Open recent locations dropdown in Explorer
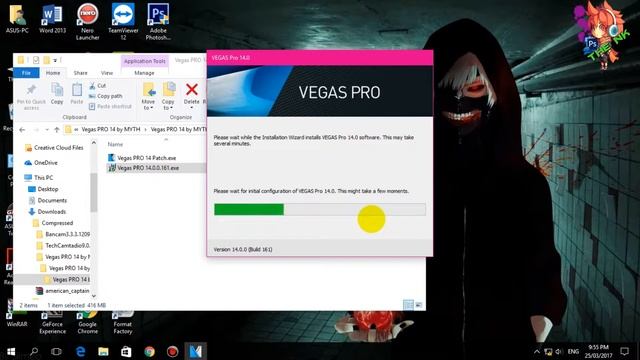The image size is (640, 360). click(47, 129)
